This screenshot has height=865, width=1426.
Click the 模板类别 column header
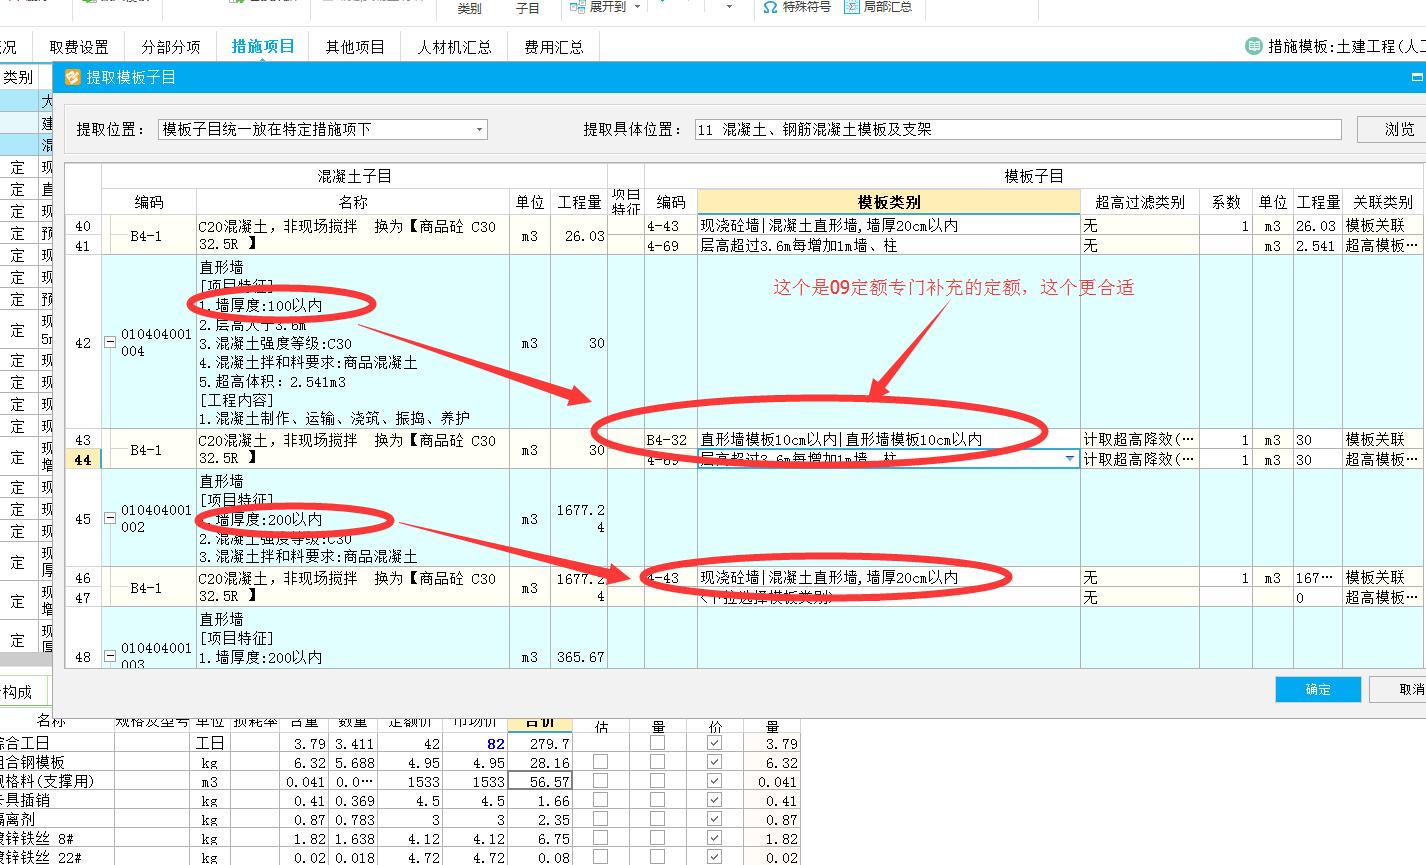pyautogui.click(x=888, y=202)
